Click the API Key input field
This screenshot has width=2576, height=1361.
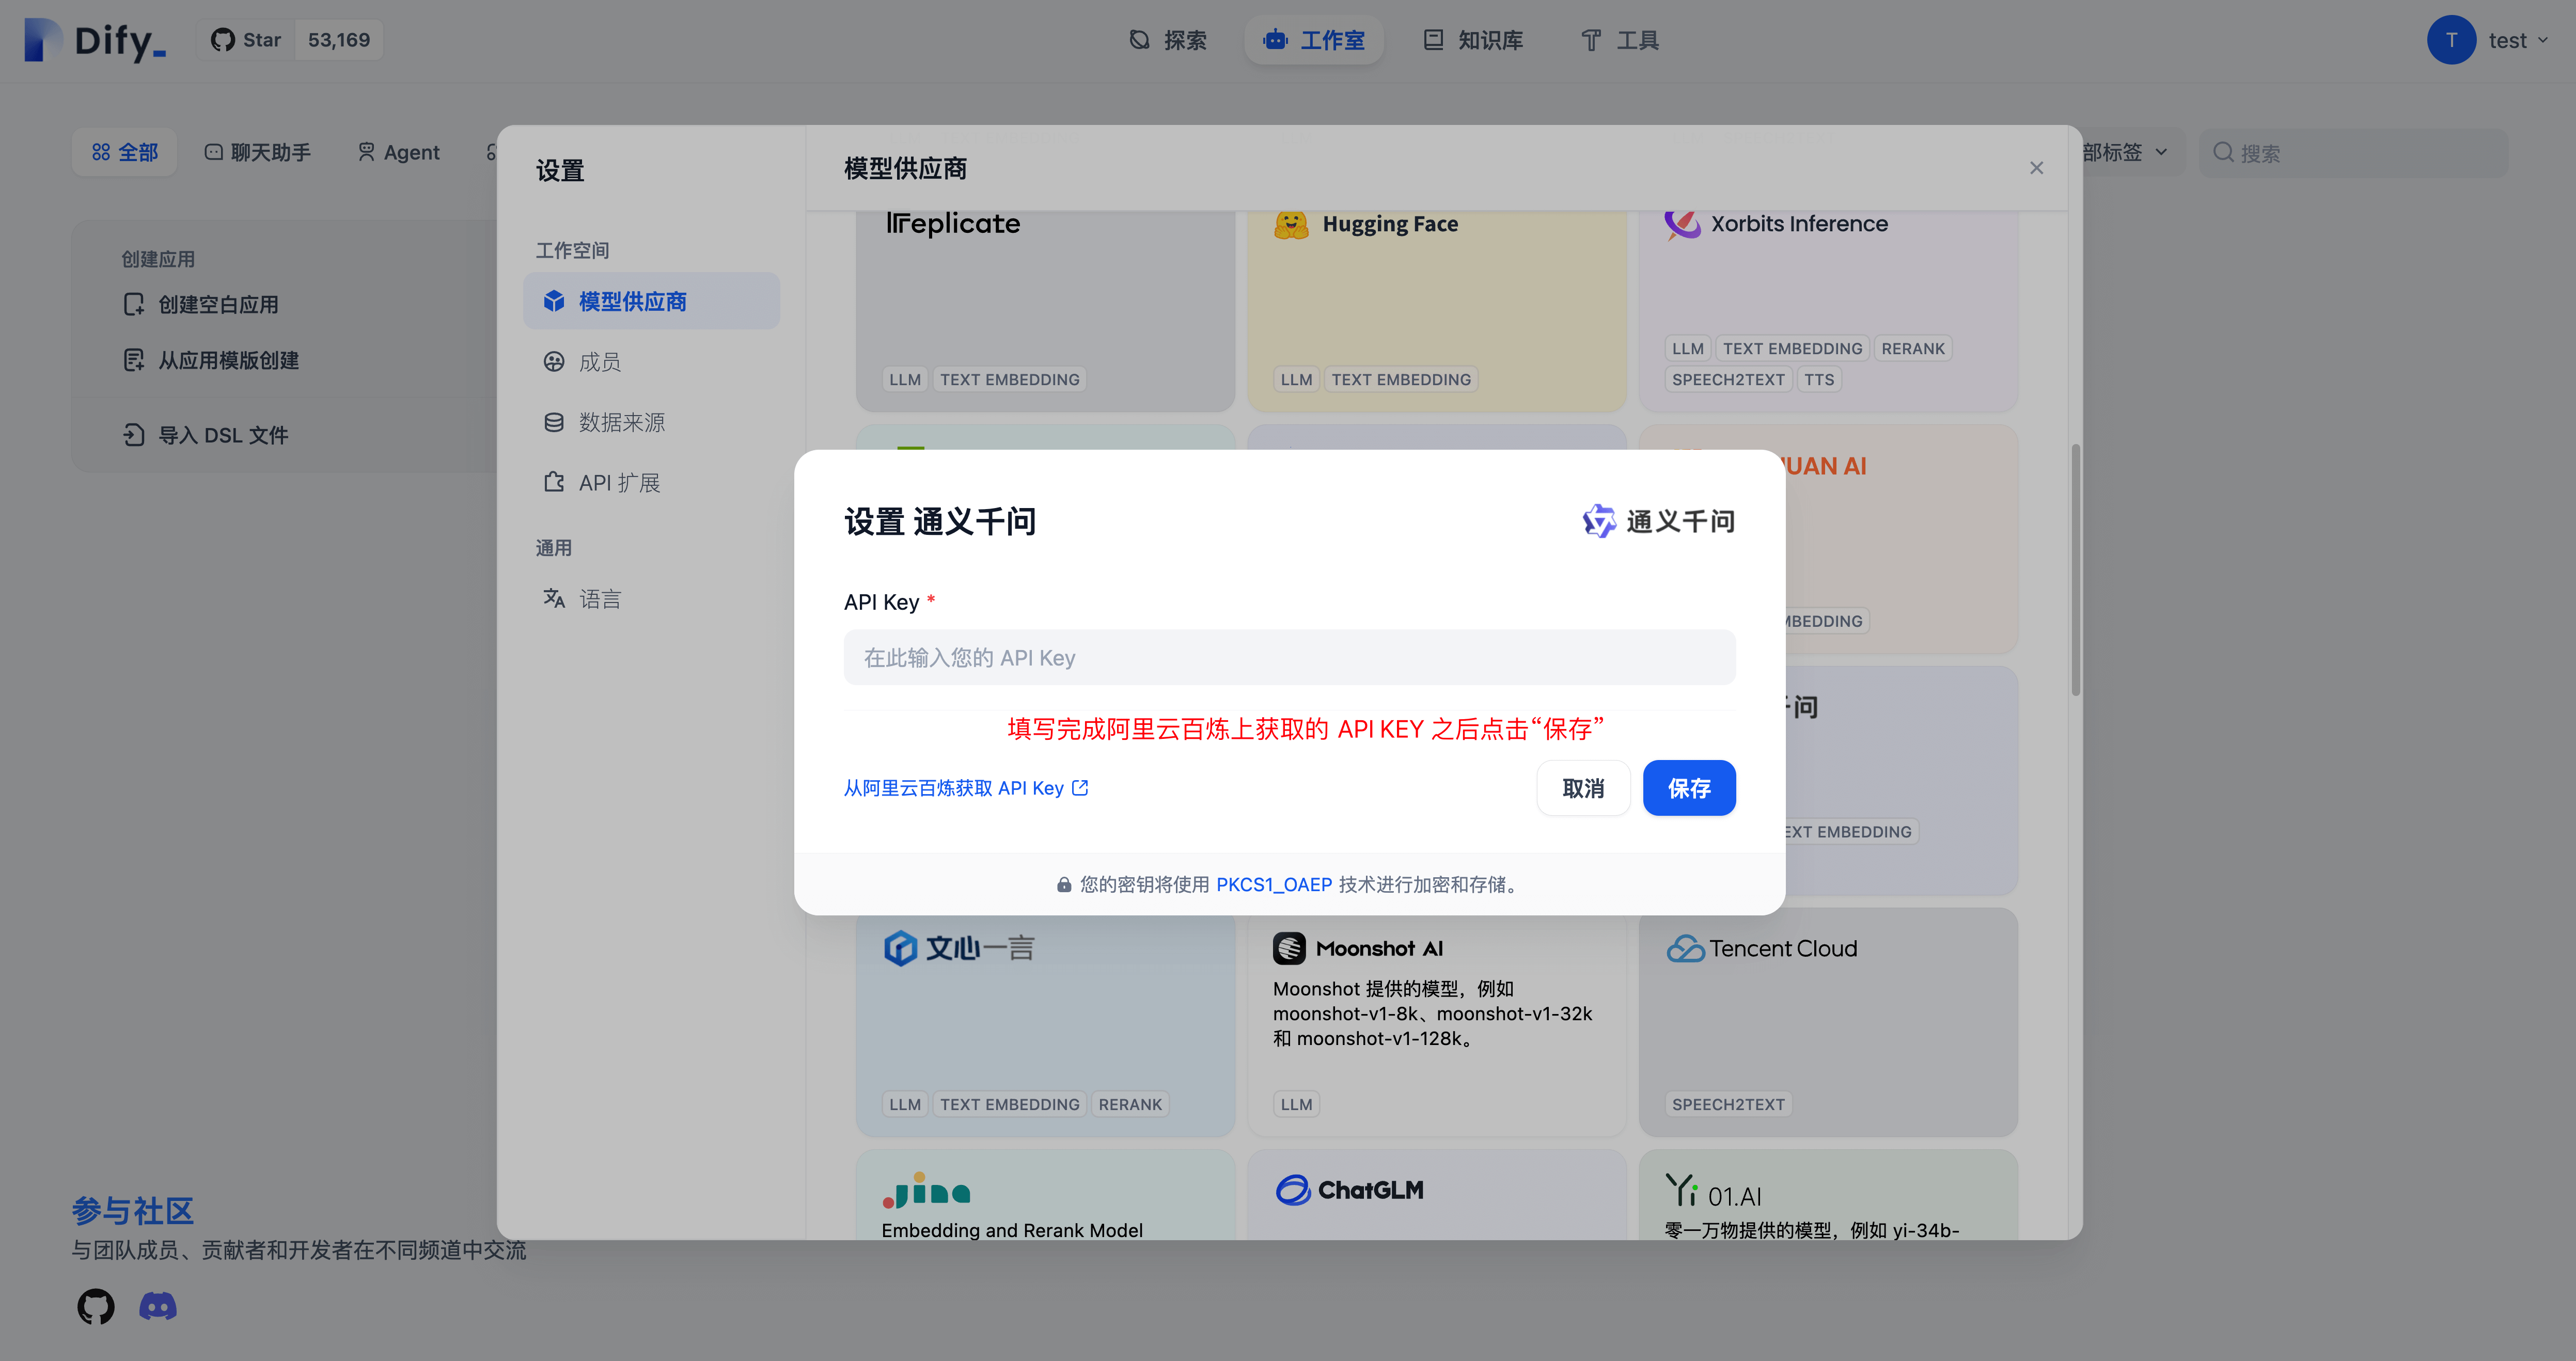[1289, 657]
